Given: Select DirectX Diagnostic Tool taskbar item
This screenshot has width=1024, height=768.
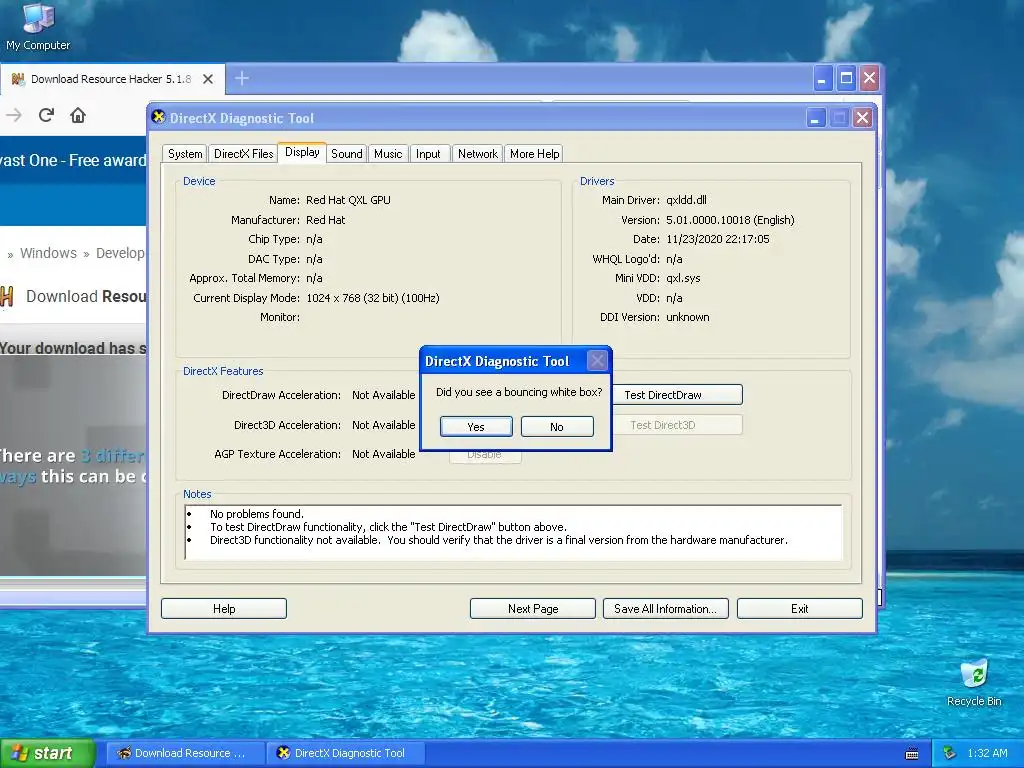Looking at the screenshot, I should coord(346,753).
